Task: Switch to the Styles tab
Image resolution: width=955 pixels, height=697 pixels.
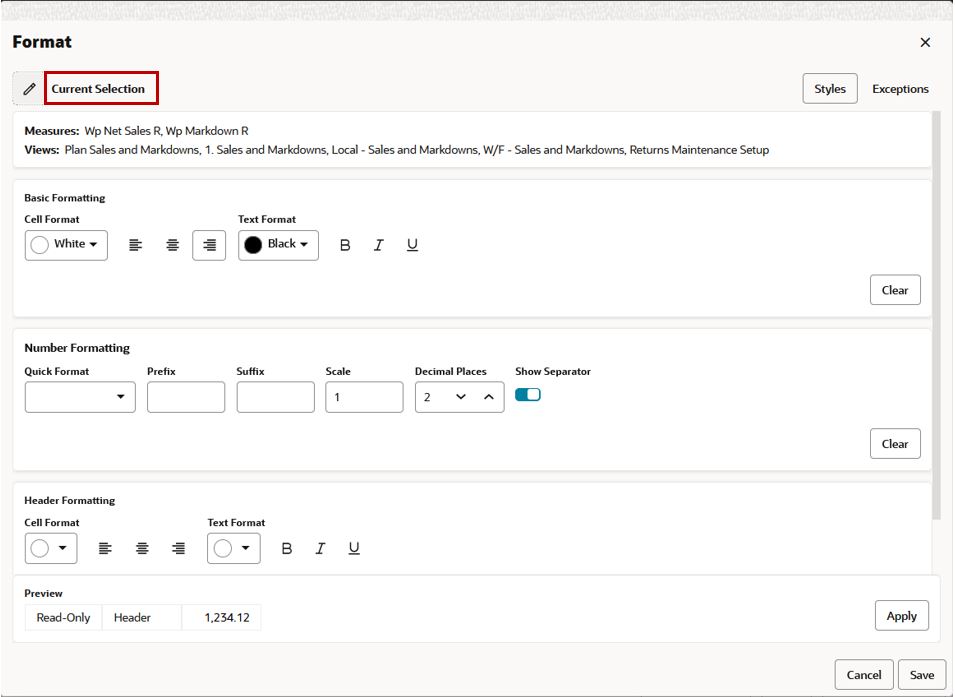Action: click(829, 88)
